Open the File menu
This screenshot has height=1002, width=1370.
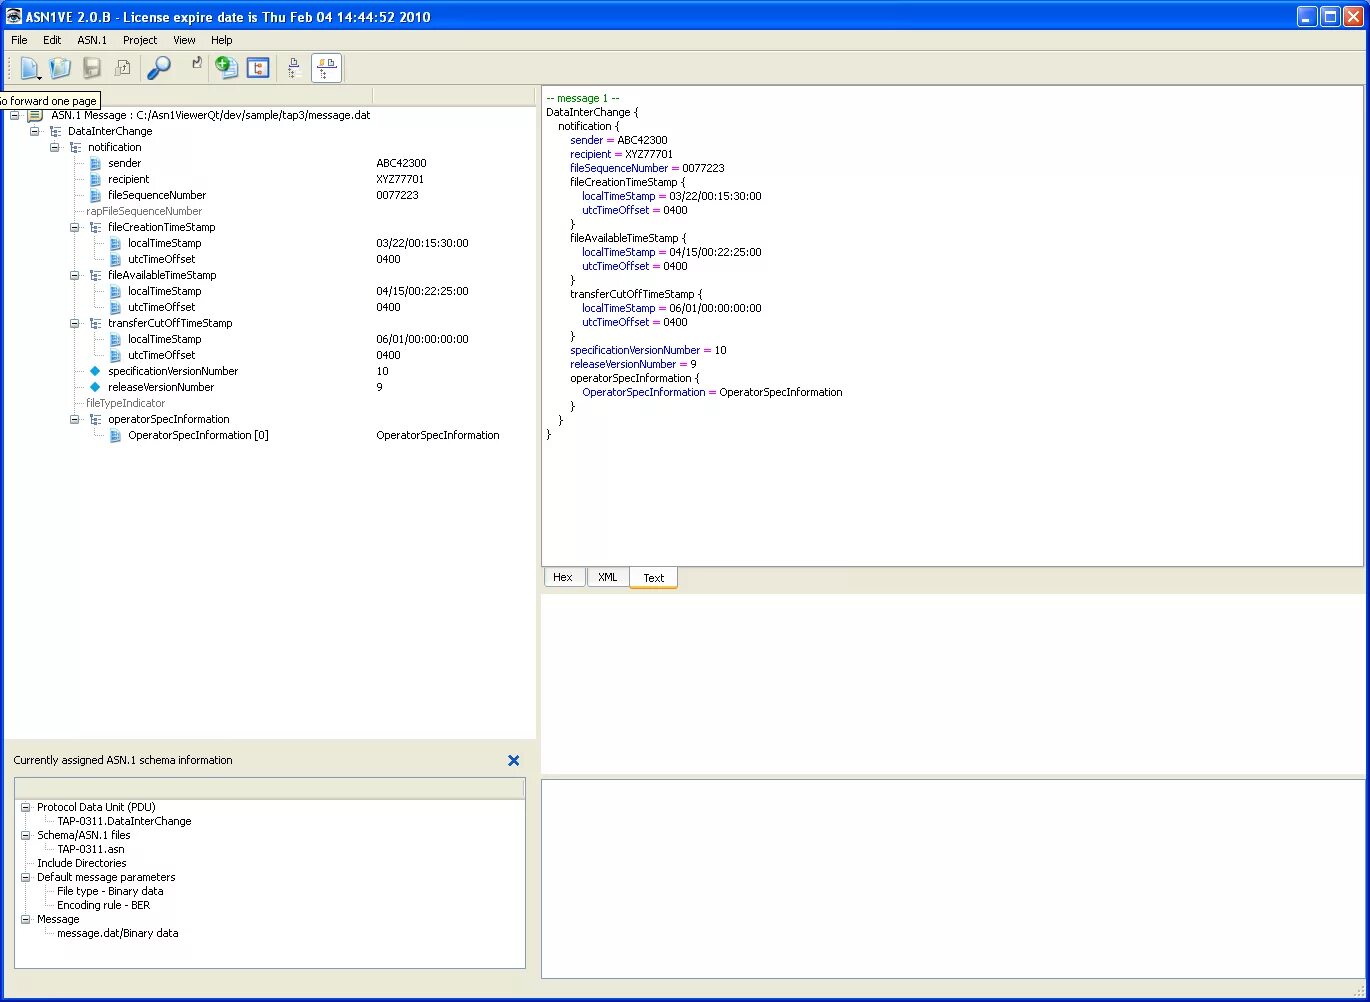19,40
